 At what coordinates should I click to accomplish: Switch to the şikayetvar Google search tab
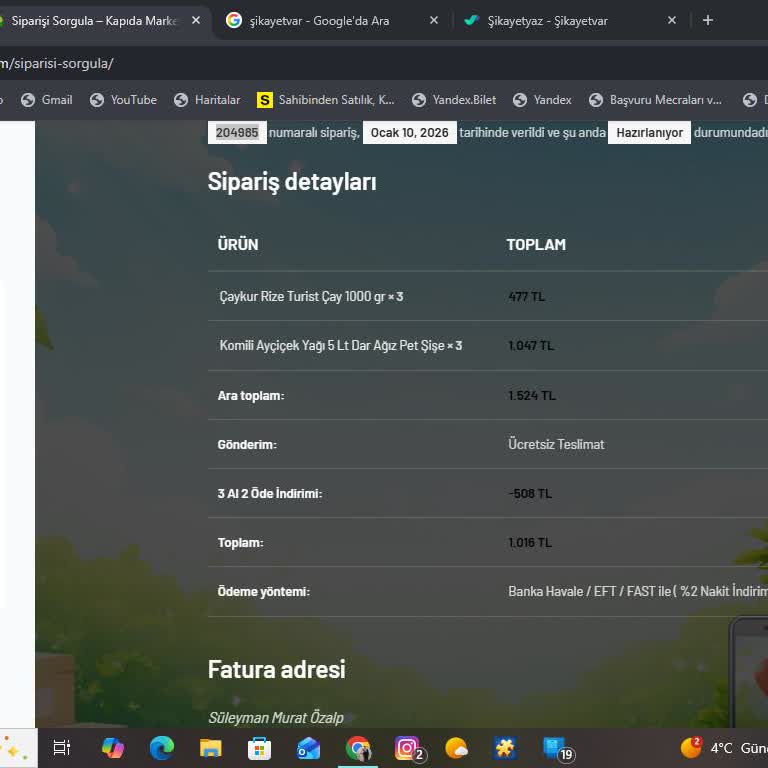click(320, 20)
